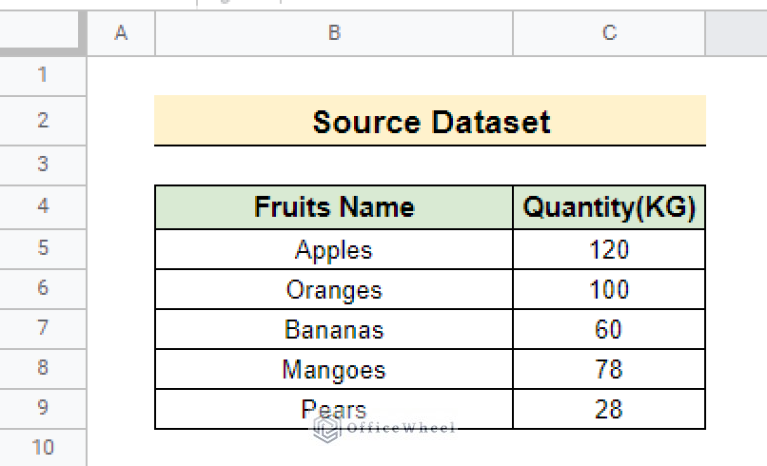
Task: Select row 4 header
Action: (x=43, y=206)
